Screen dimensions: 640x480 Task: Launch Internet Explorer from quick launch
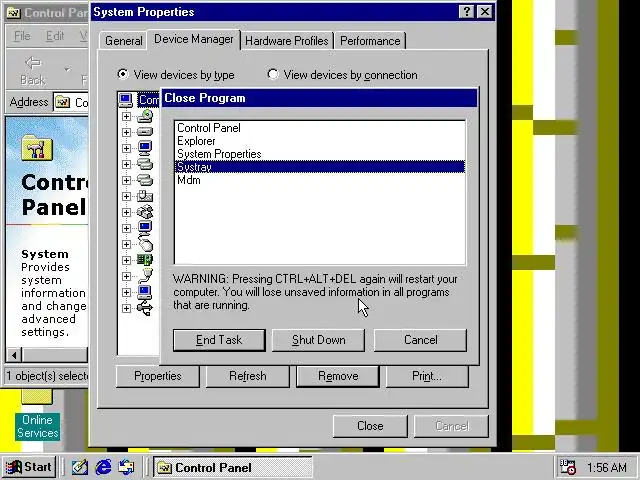[103, 467]
